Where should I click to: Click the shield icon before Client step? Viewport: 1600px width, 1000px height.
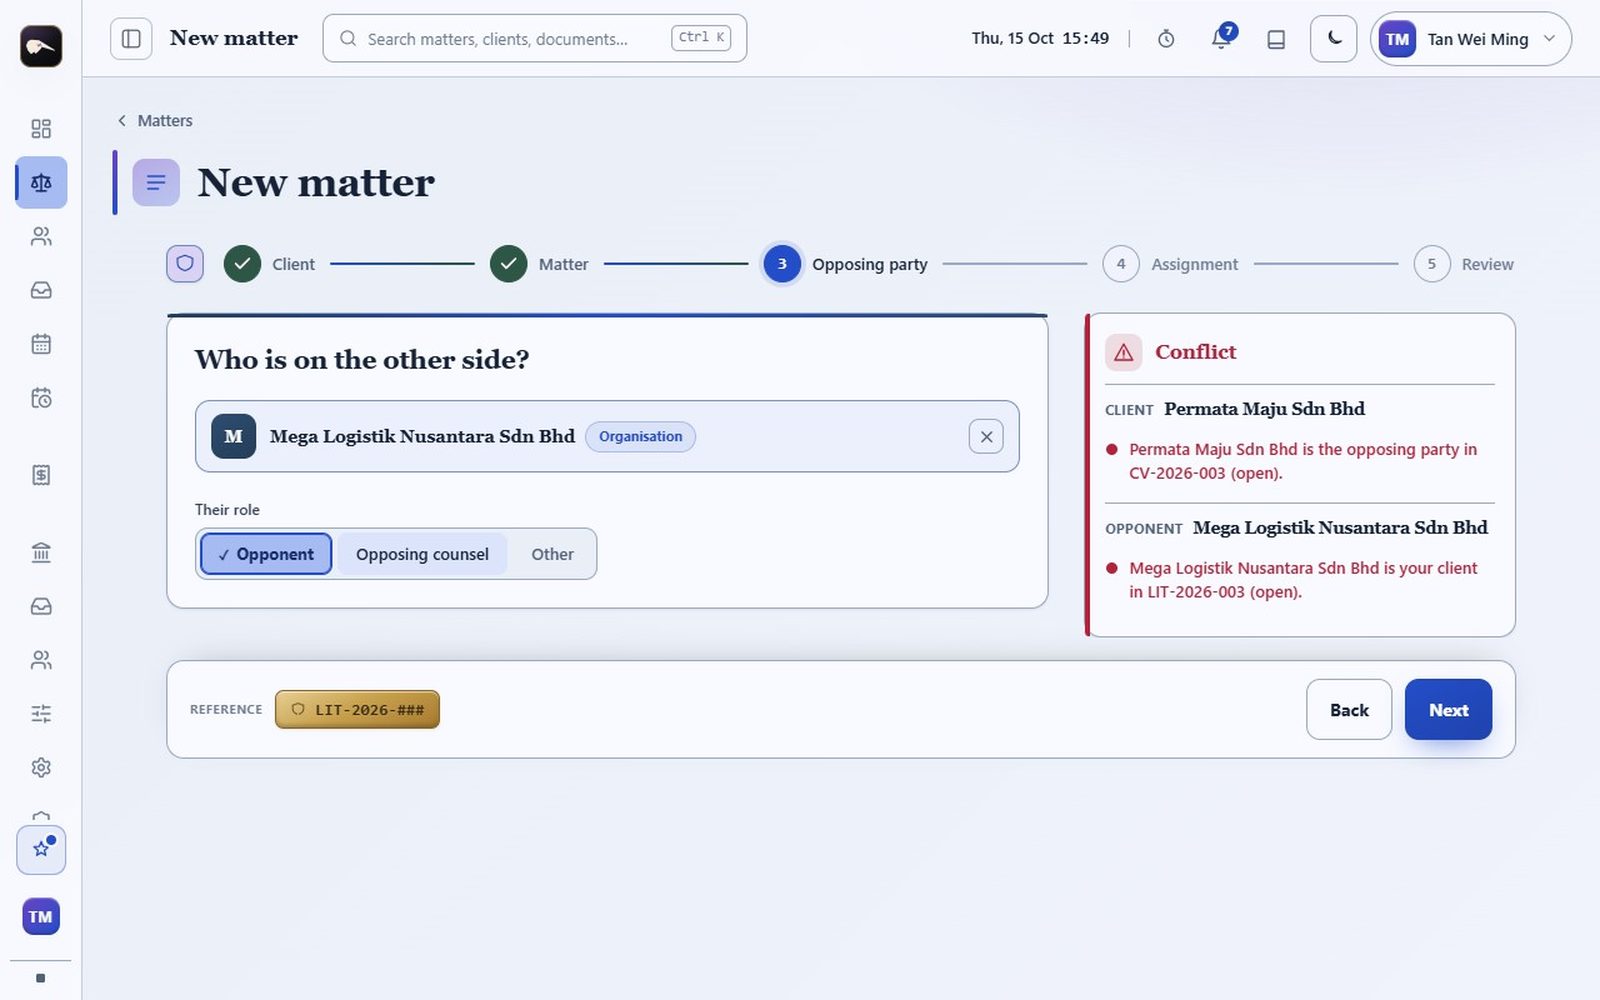[185, 264]
